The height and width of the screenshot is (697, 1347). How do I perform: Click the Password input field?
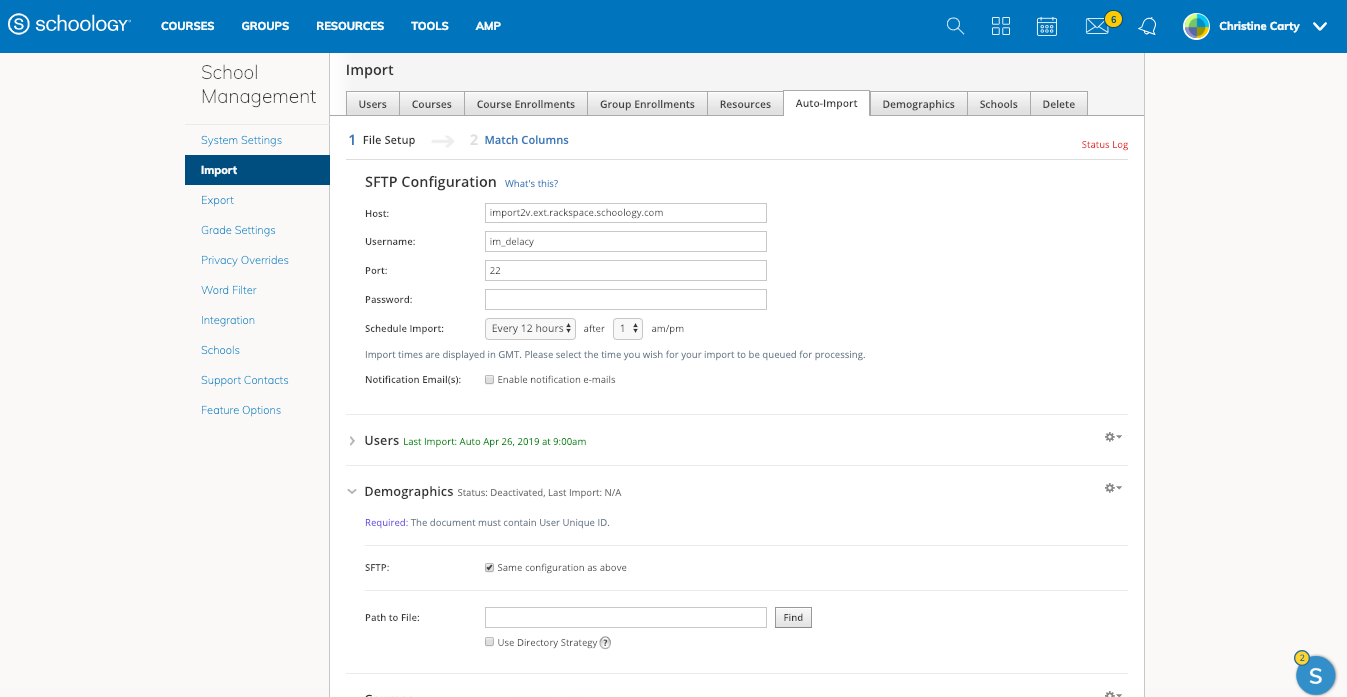(x=625, y=299)
